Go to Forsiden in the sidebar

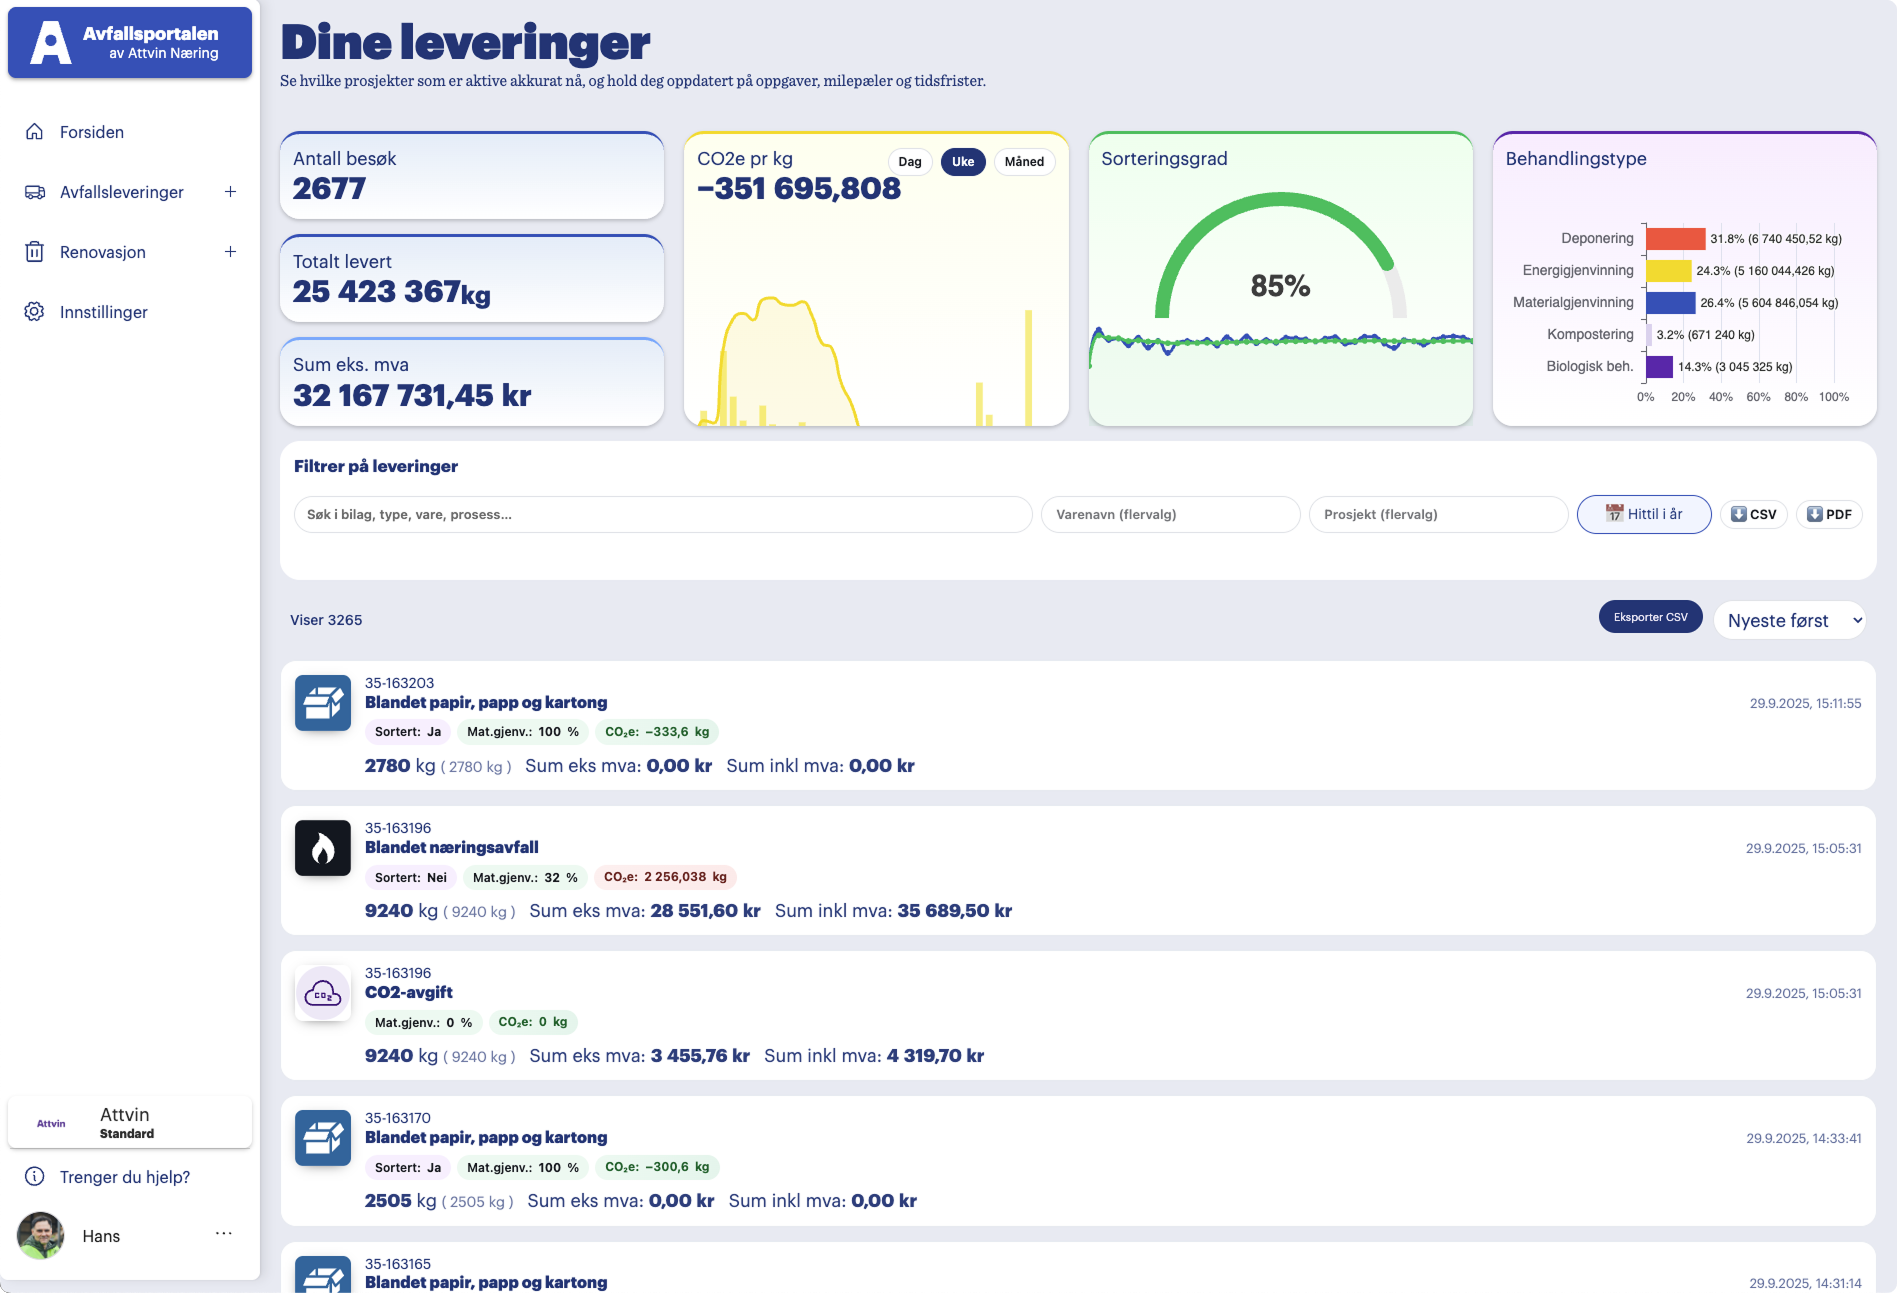pos(92,132)
